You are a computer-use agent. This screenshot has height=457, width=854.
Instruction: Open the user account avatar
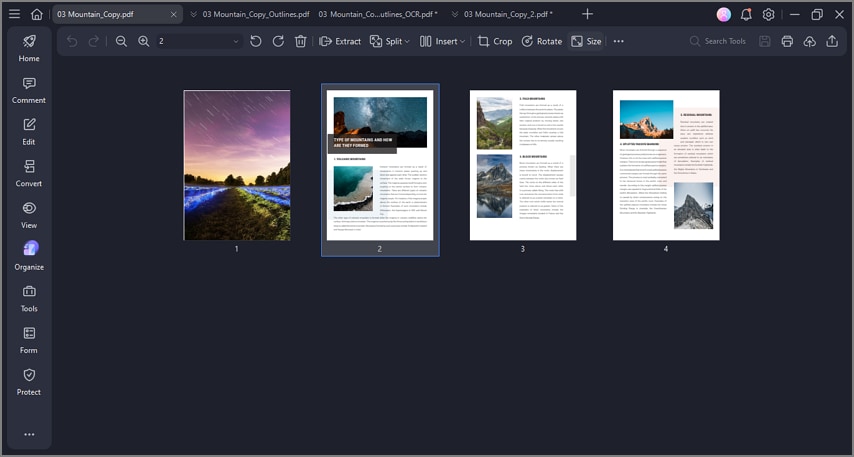click(723, 15)
